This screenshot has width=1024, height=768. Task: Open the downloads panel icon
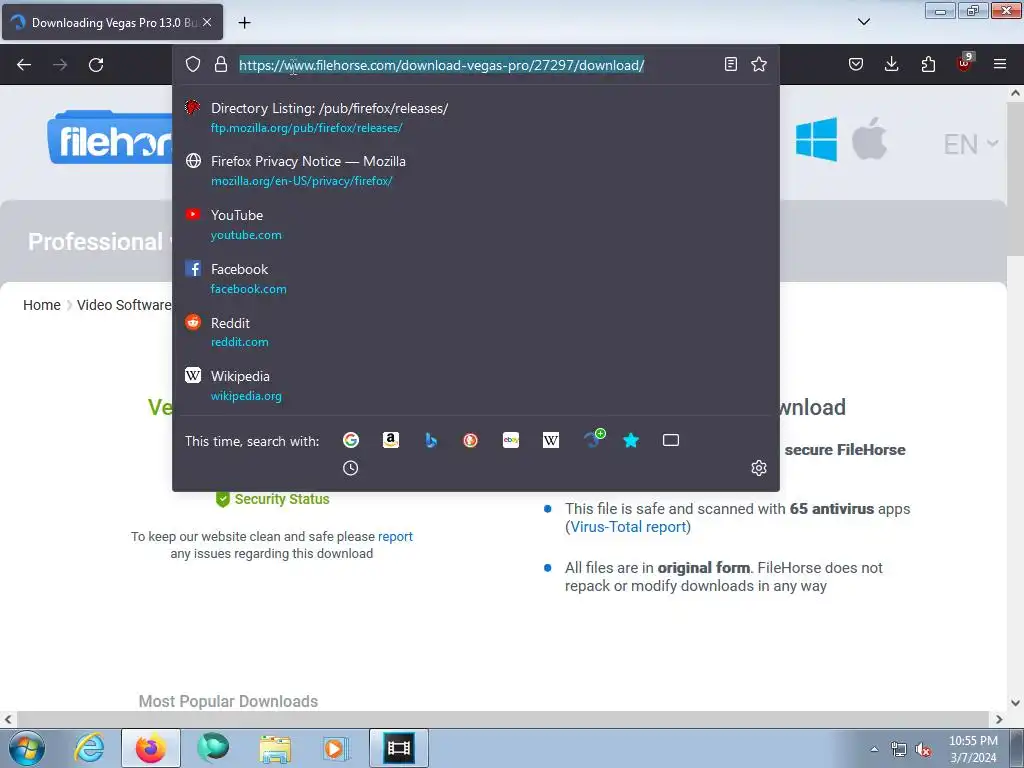[891, 64]
